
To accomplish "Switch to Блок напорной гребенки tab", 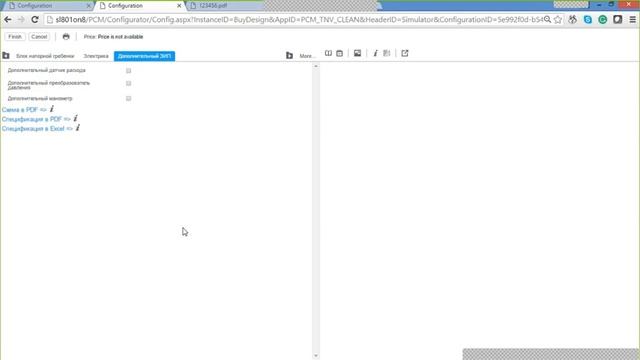I will tap(45, 56).
